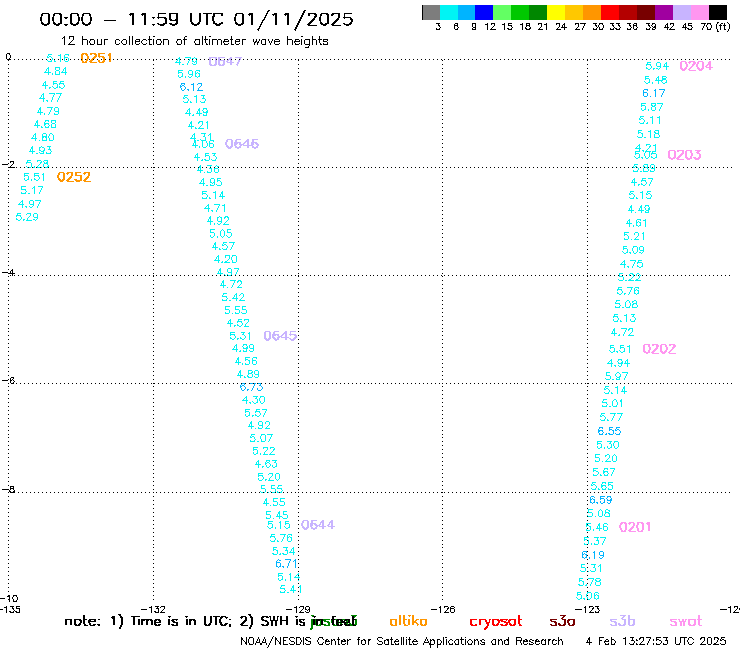Choose the black 70 ft color swatch
Image resolution: width=740 pixels, height=650 pixels.
(x=718, y=12)
